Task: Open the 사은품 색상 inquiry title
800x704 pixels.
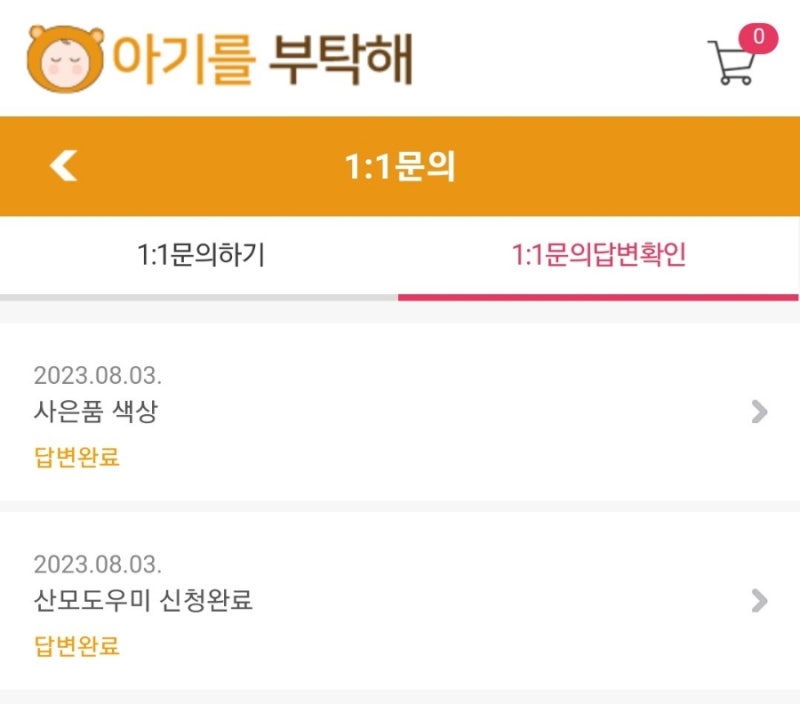Action: [x=96, y=411]
